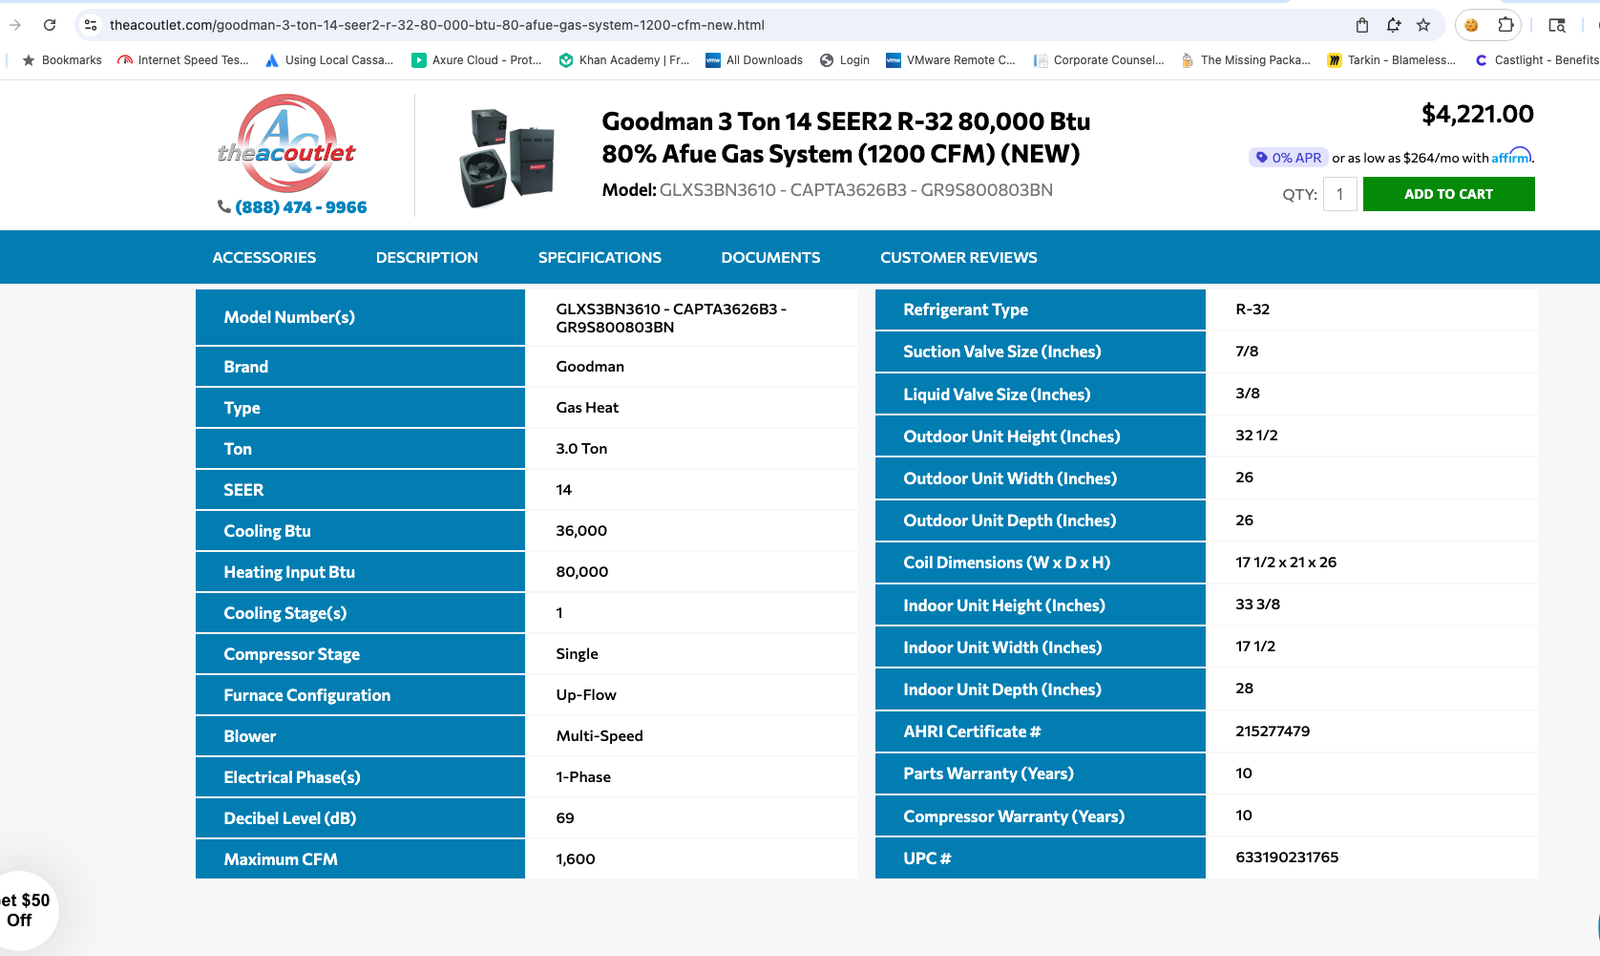1600x956 pixels.
Task: Reload the current page
Action: tap(50, 25)
